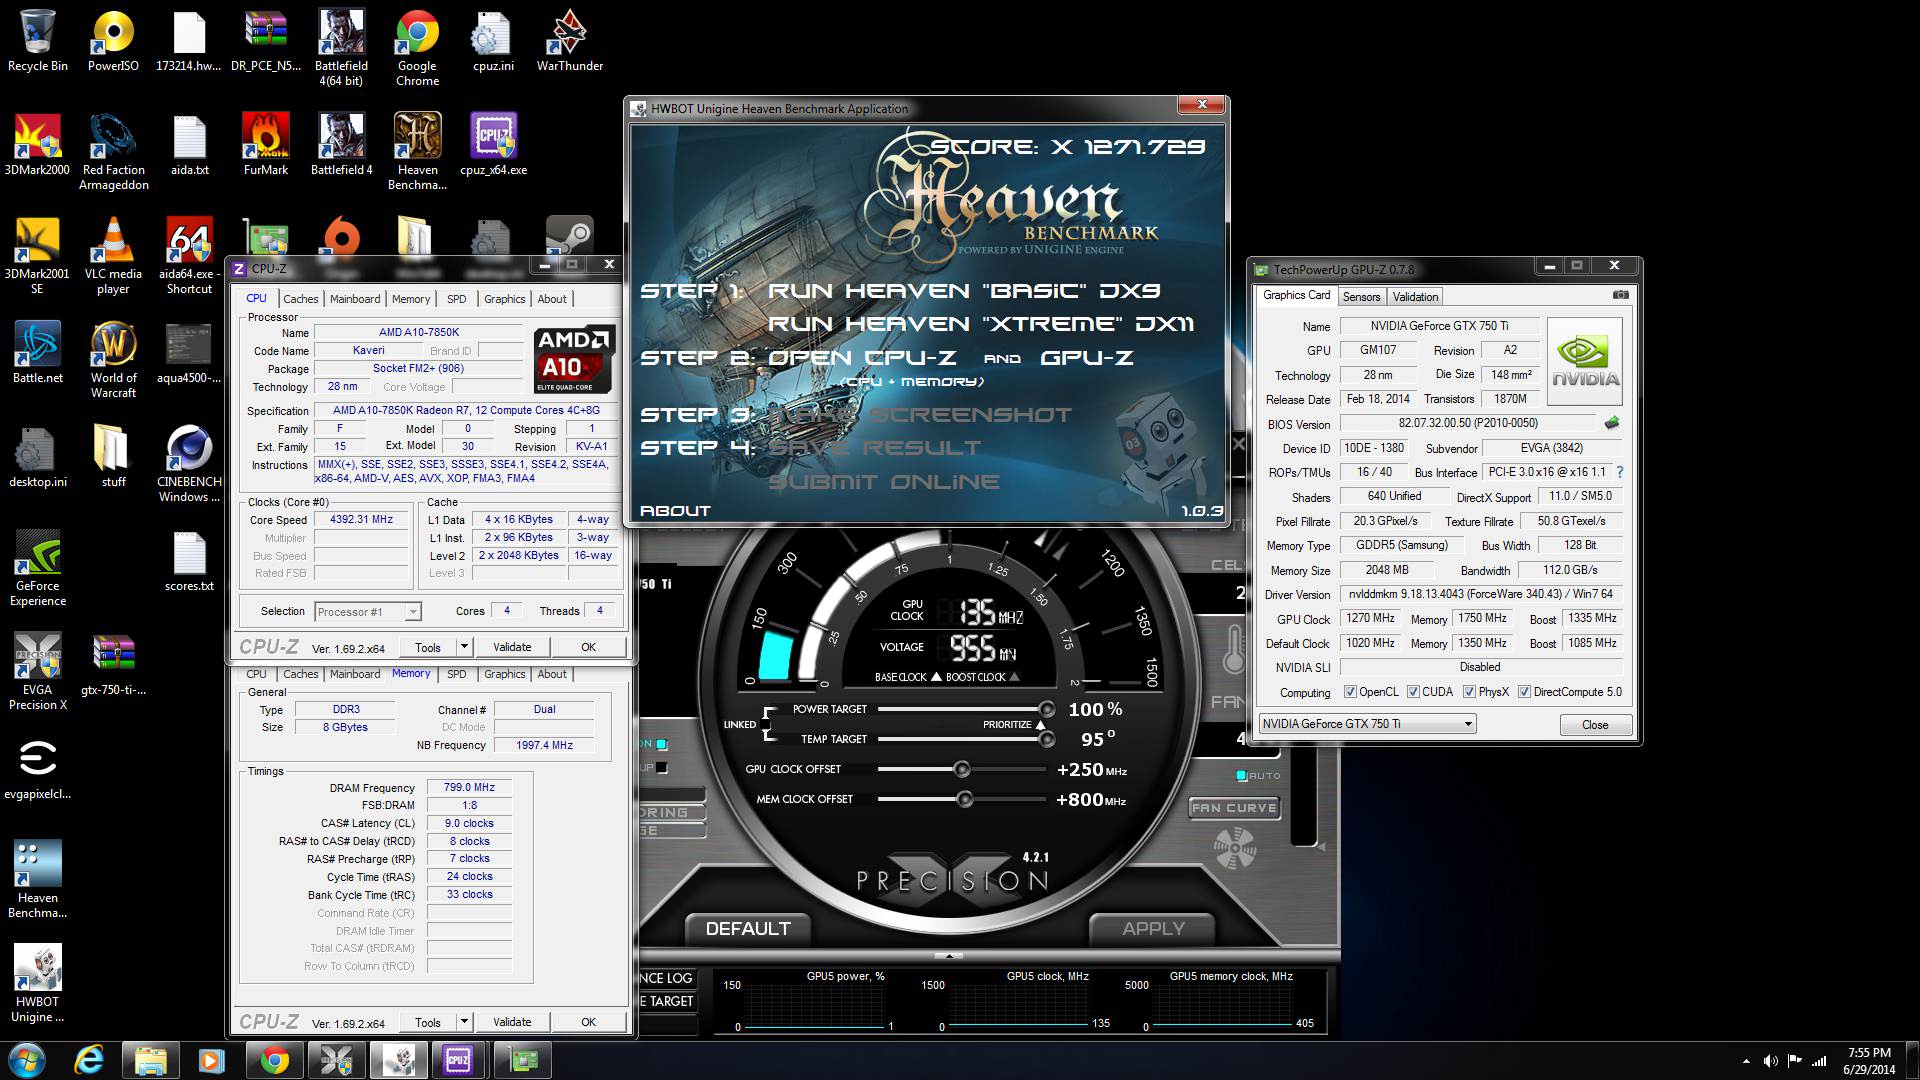Click the TEMP TARGET slider handle
The height and width of the screenshot is (1080, 1920).
tap(1046, 739)
